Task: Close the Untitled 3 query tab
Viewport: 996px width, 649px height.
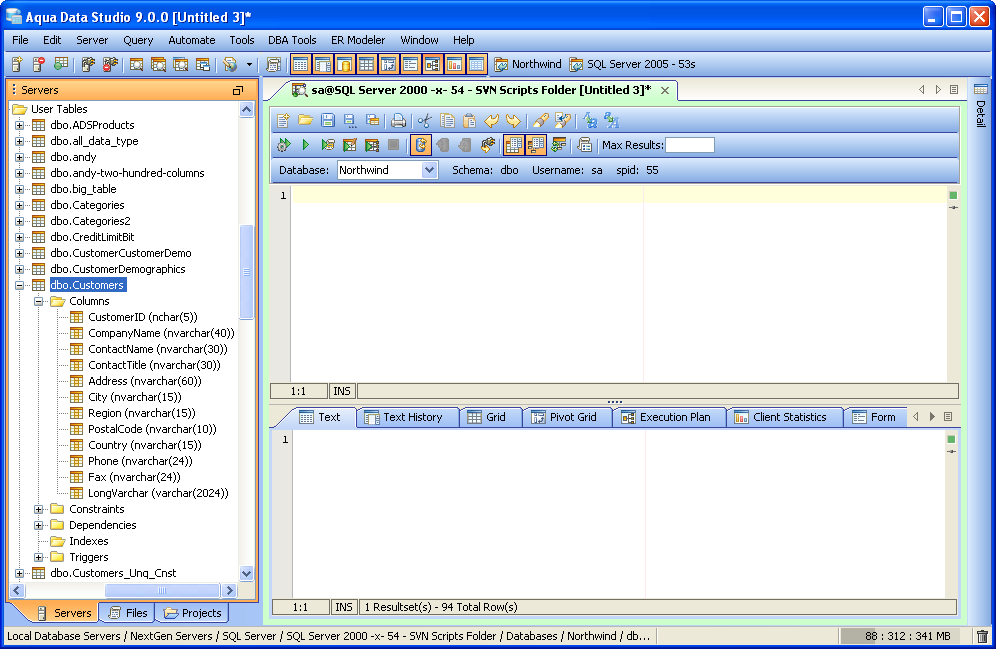Action: [665, 90]
